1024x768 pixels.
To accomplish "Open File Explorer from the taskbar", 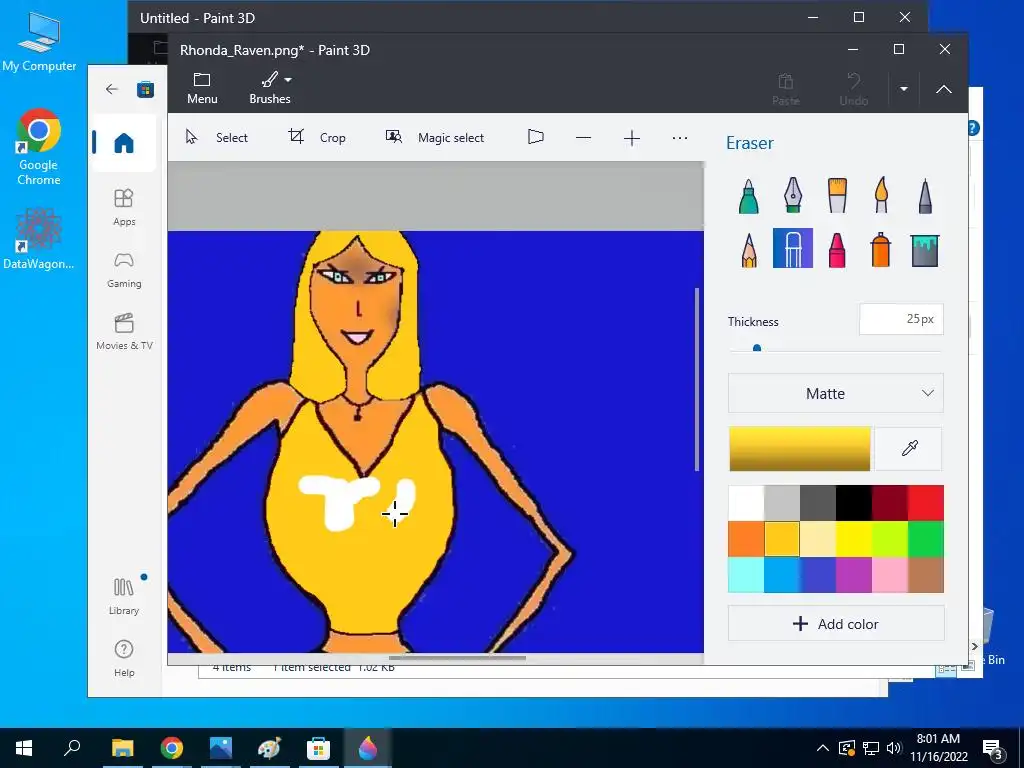I will [122, 748].
